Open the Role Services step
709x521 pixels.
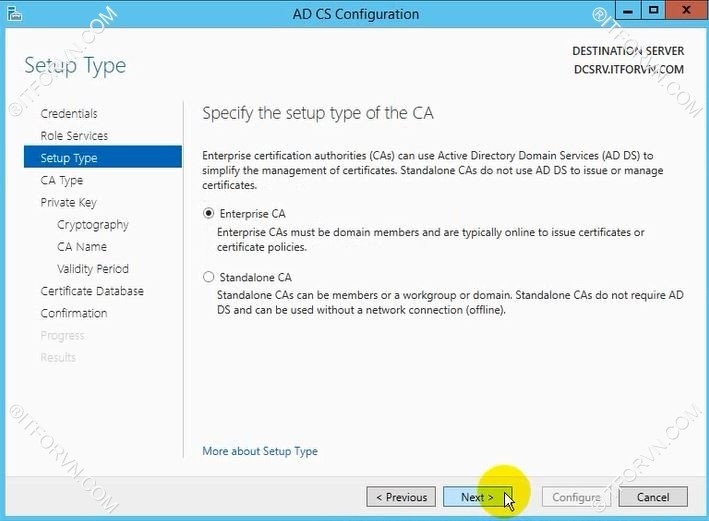74,136
